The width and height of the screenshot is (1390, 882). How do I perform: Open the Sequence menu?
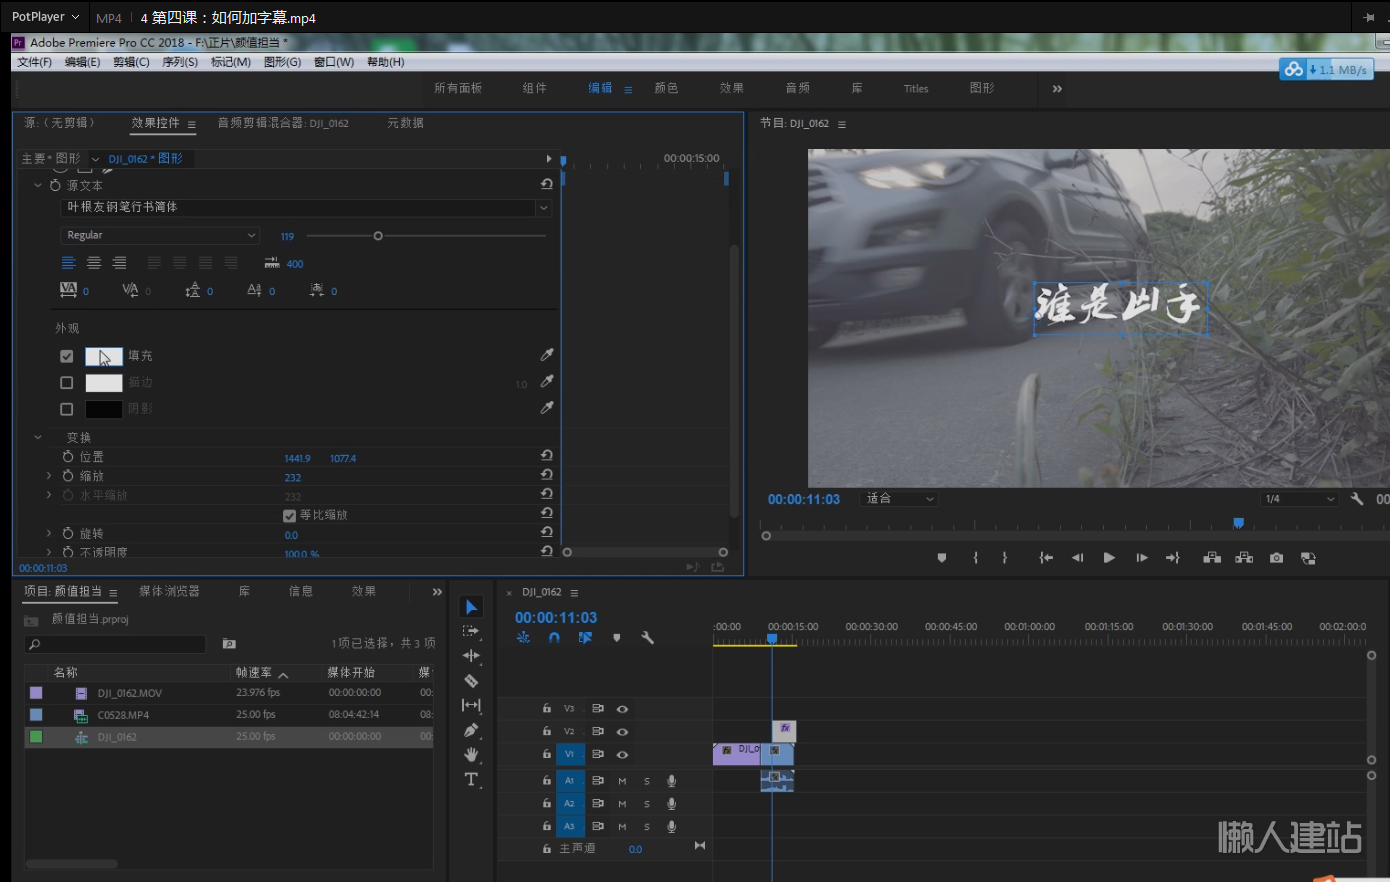point(180,62)
